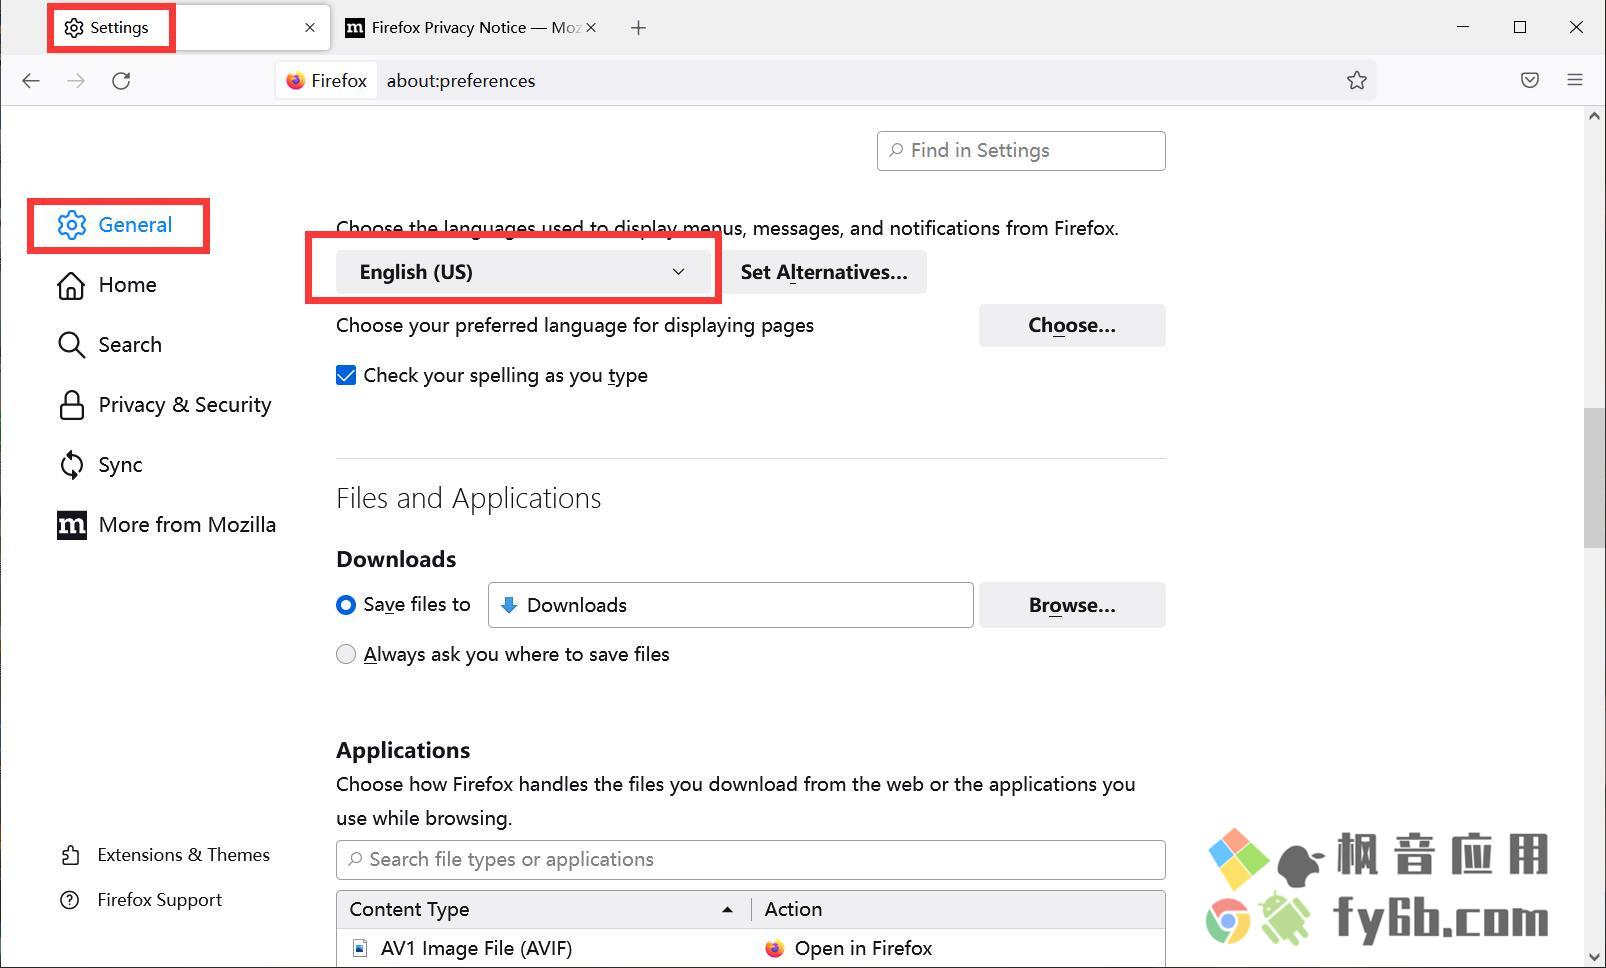Click the Mozilla 'm' logo icon in sidebar

coord(71,525)
